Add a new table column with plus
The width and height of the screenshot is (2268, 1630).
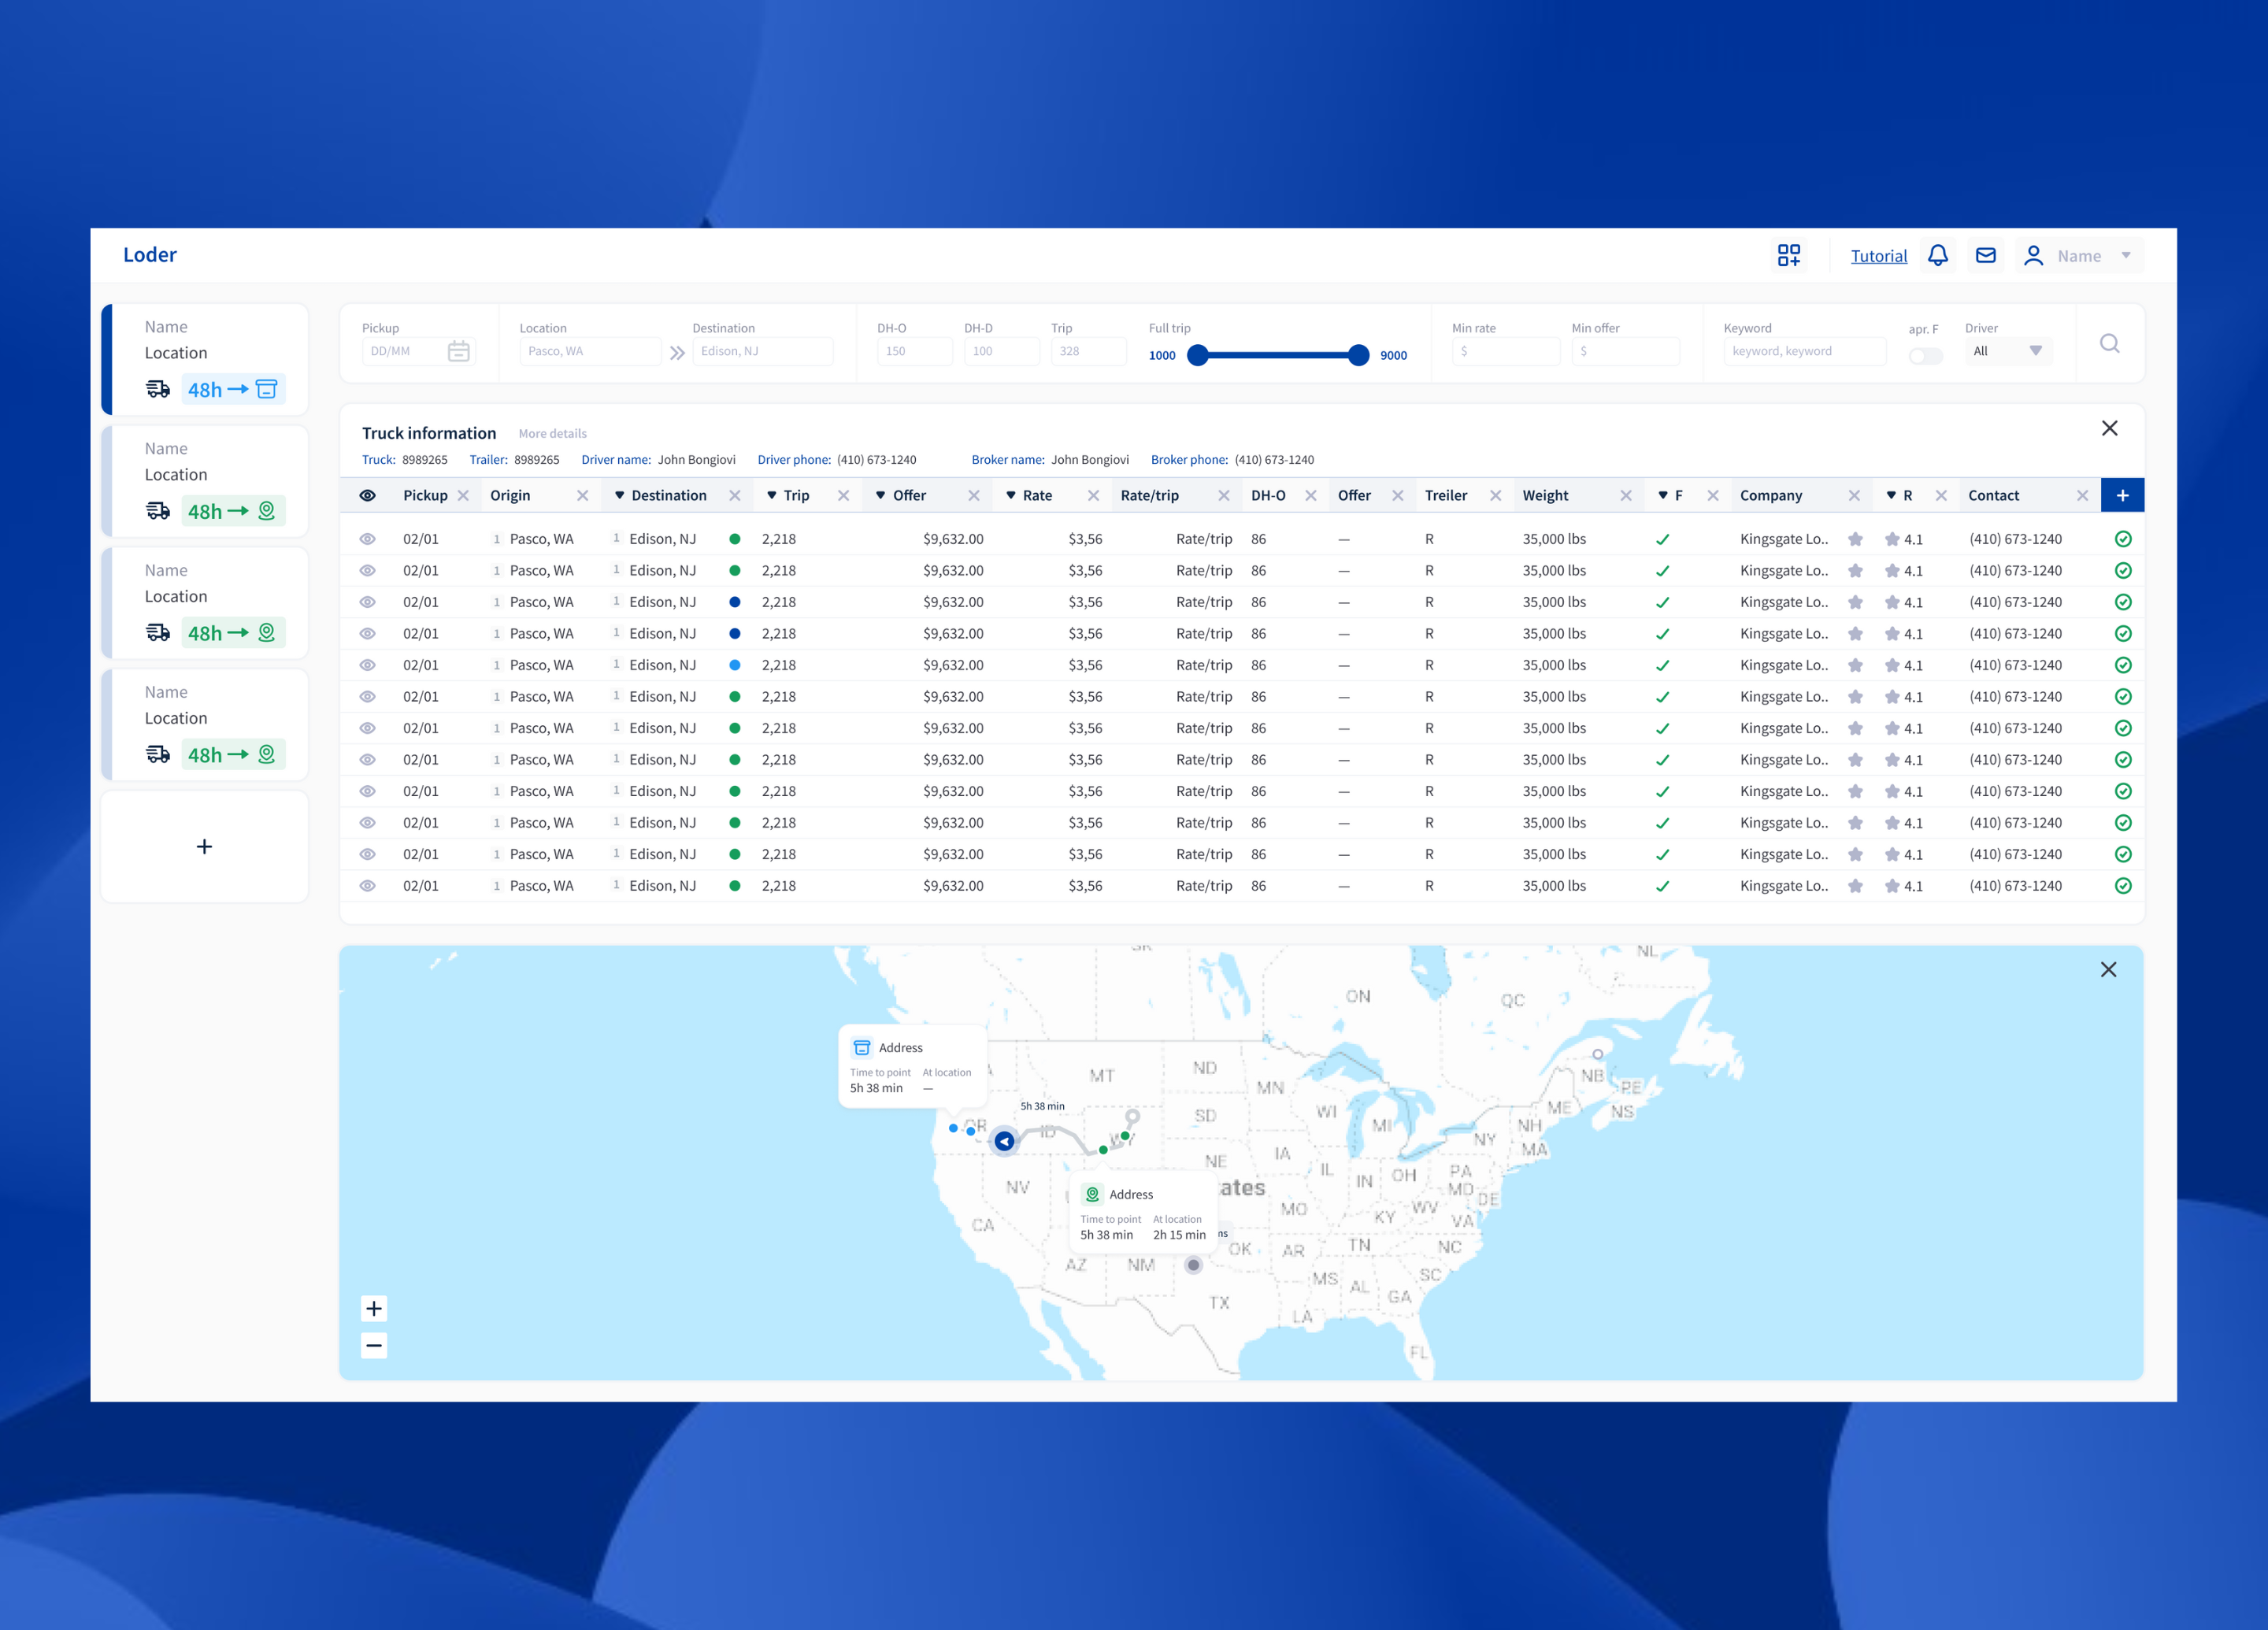coord(2122,495)
